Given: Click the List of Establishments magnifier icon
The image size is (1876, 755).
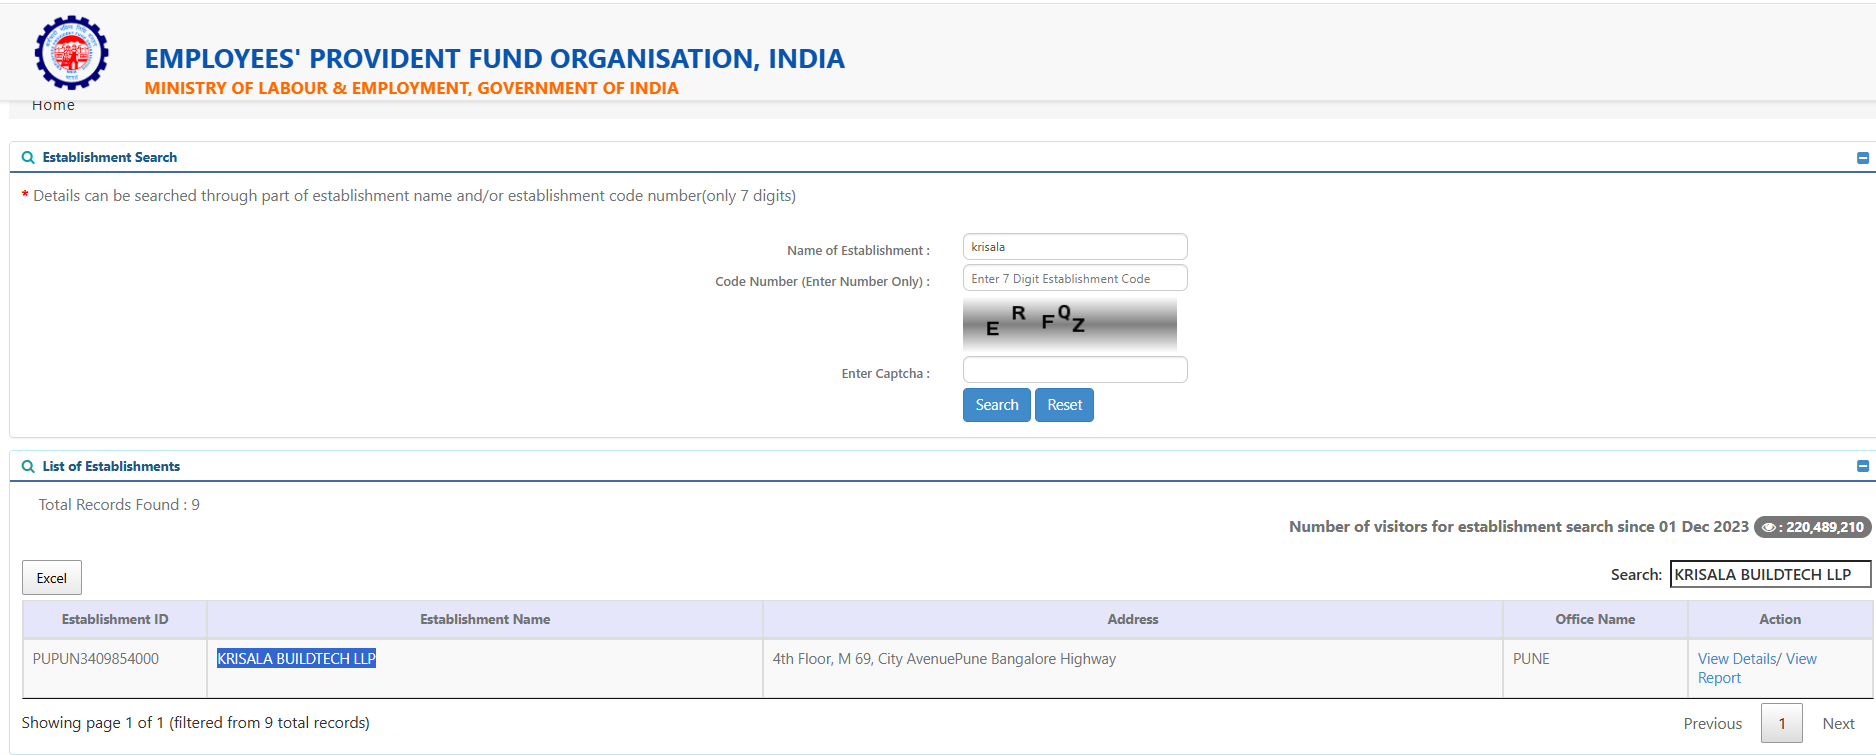Looking at the screenshot, I should click(28, 467).
